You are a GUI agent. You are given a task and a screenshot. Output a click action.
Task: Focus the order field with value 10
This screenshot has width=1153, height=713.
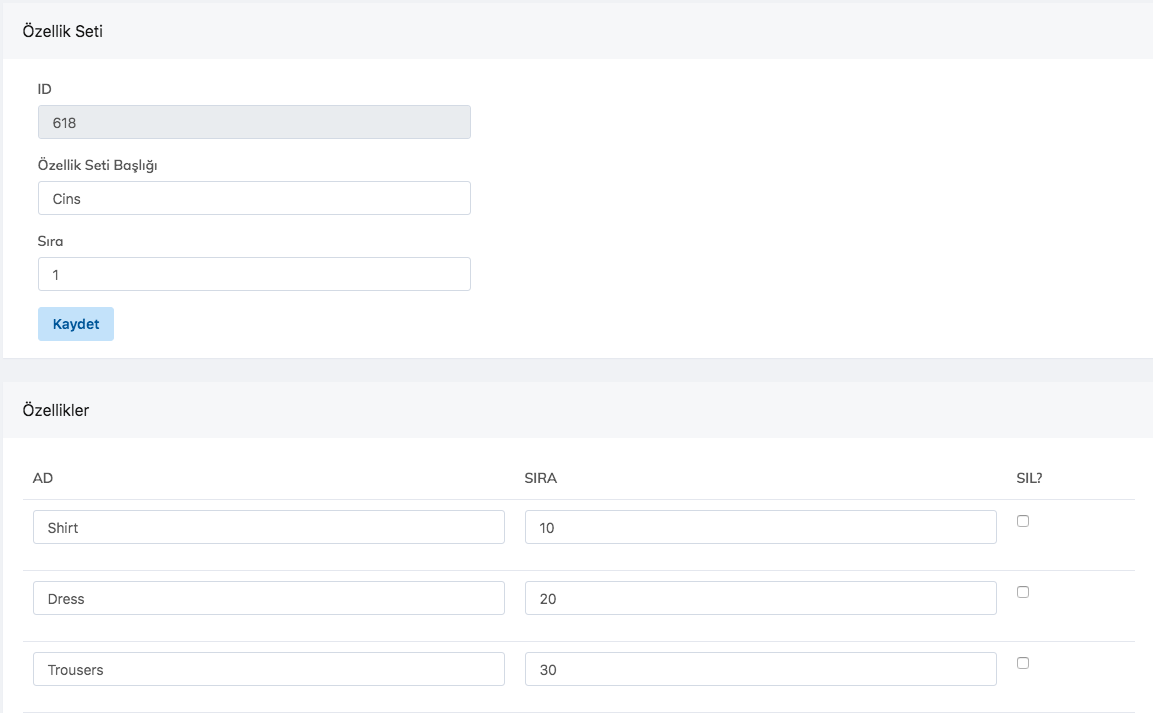pyautogui.click(x=760, y=527)
